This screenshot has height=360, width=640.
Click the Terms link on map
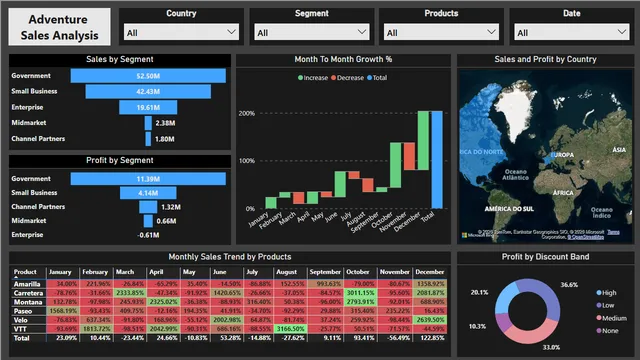(613, 232)
